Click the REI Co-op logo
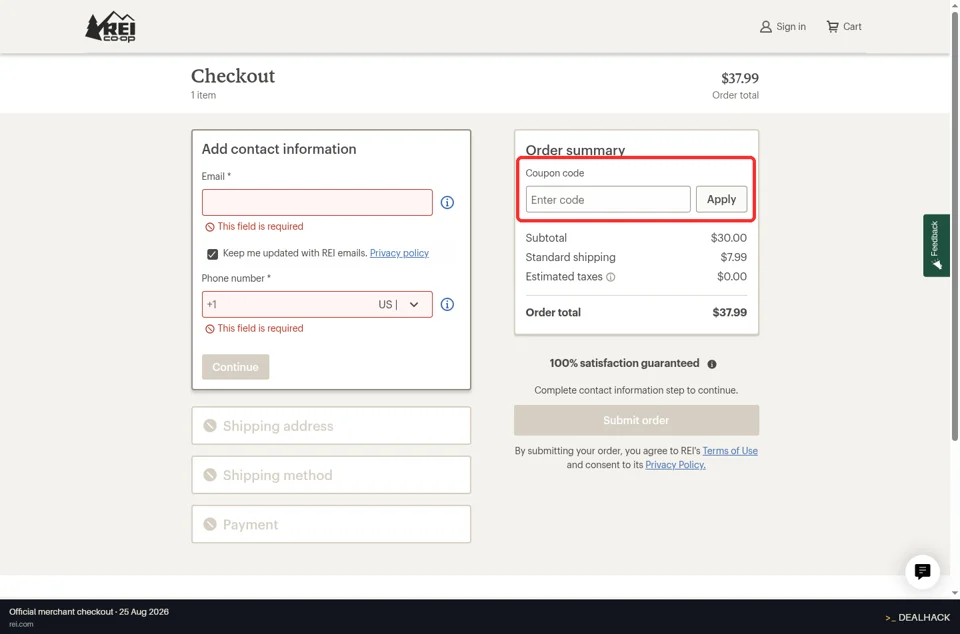 [x=110, y=27]
